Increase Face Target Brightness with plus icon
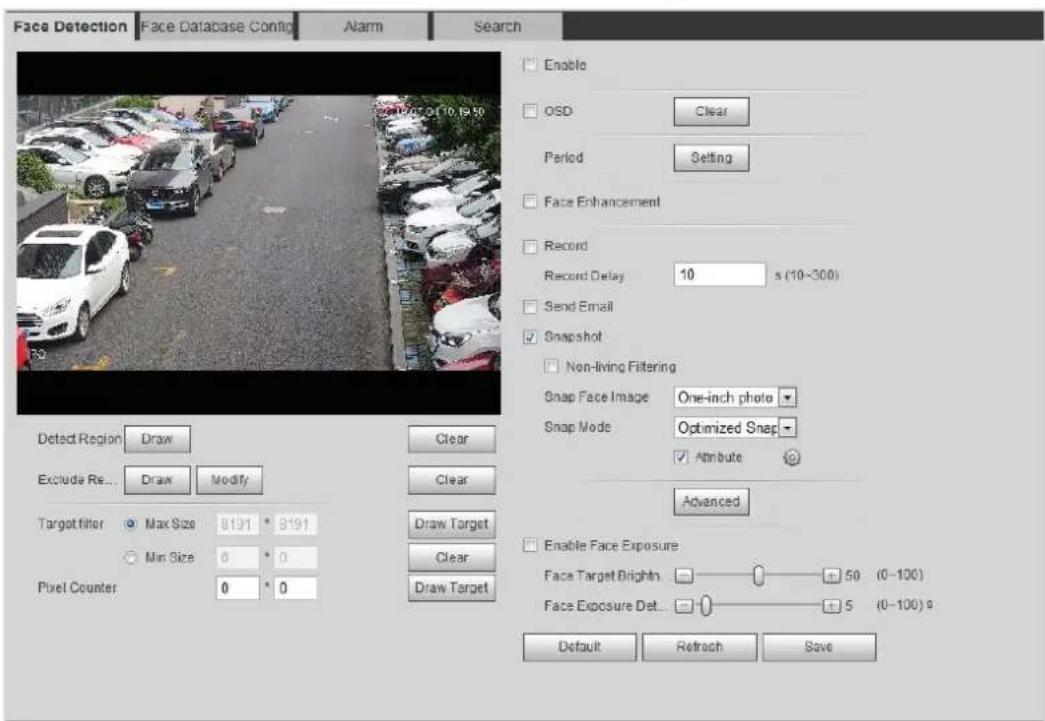1045x721 pixels. point(831,575)
